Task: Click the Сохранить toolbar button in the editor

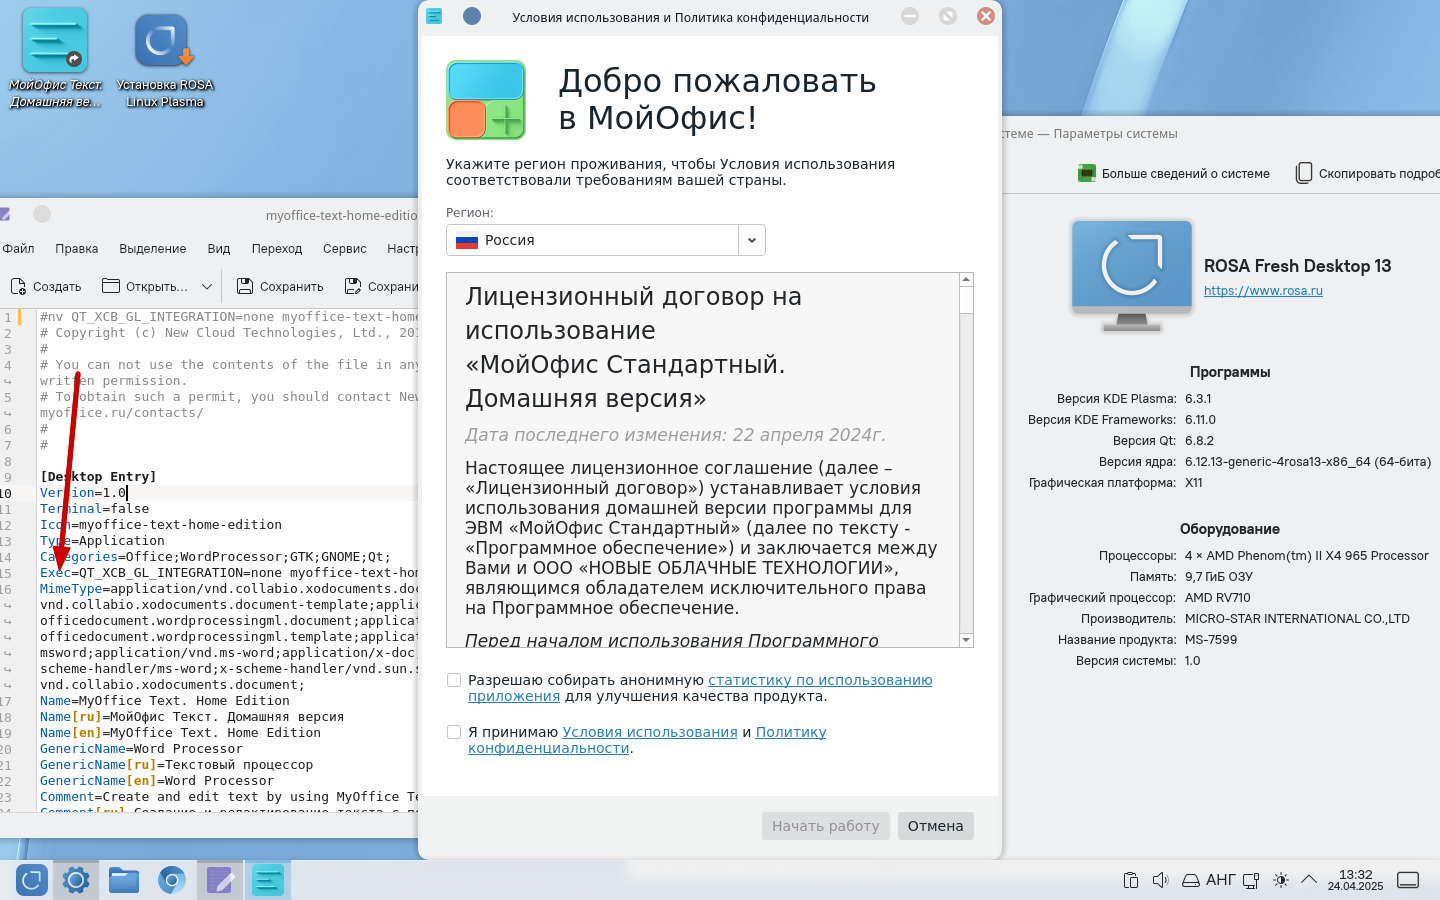Action: (280, 286)
